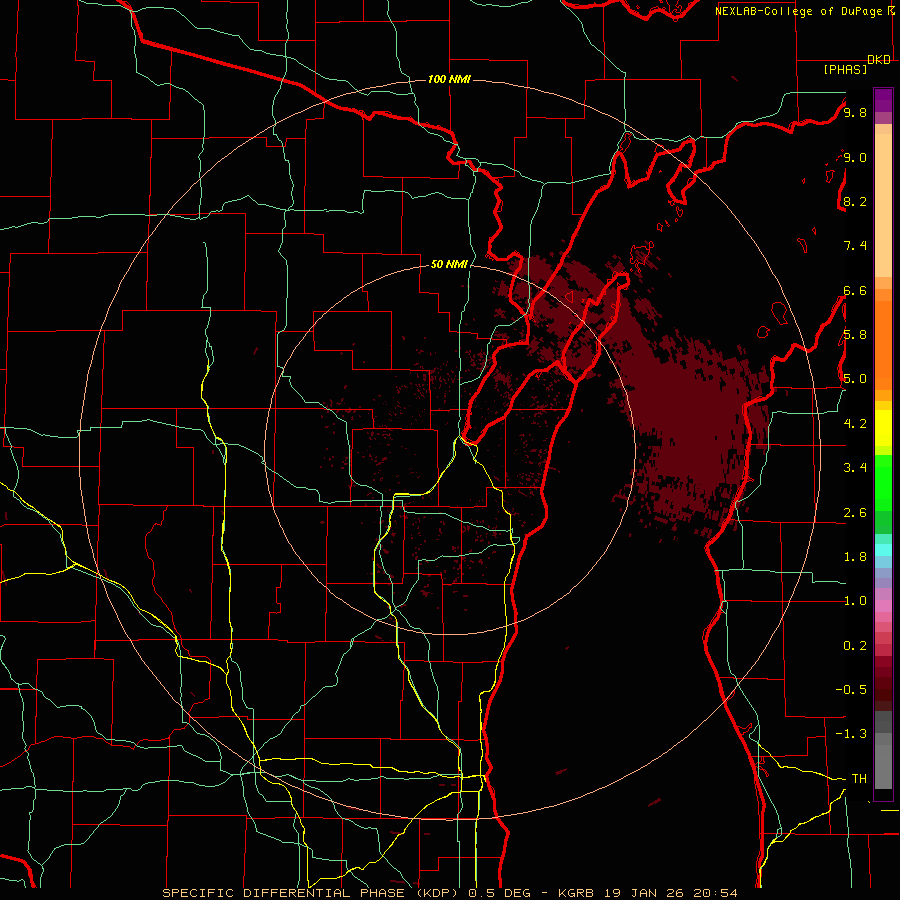Click the 7.4 scale value
This screenshot has height=900, width=900.
(x=855, y=246)
